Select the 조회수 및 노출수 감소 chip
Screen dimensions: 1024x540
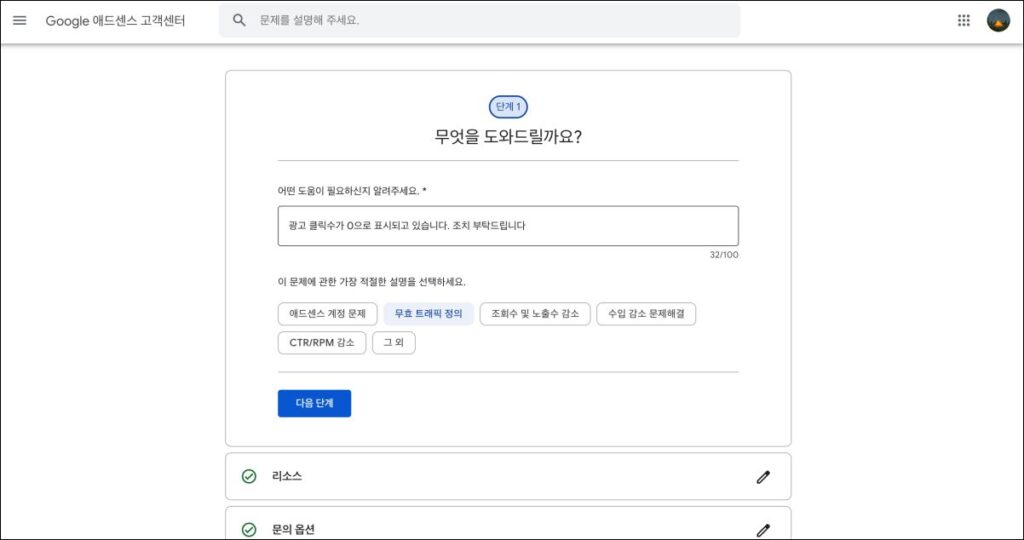535,313
